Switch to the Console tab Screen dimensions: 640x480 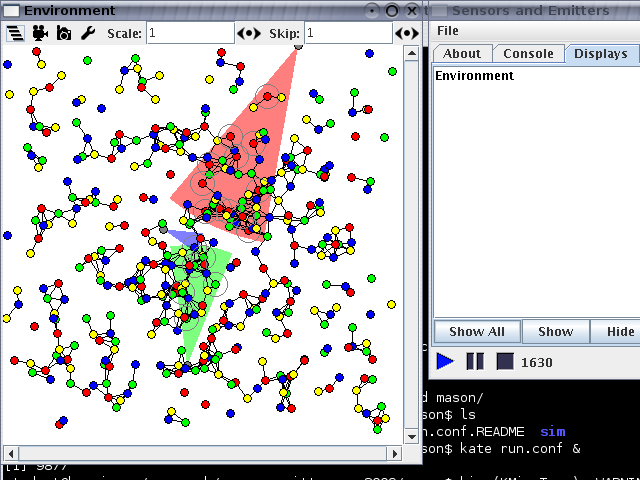click(528, 54)
